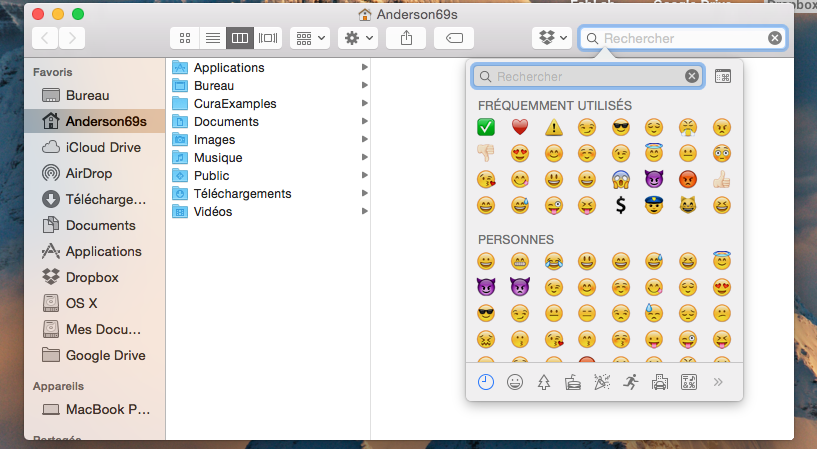Insert the grinning cat emoji
The width and height of the screenshot is (817, 449).
tap(688, 206)
